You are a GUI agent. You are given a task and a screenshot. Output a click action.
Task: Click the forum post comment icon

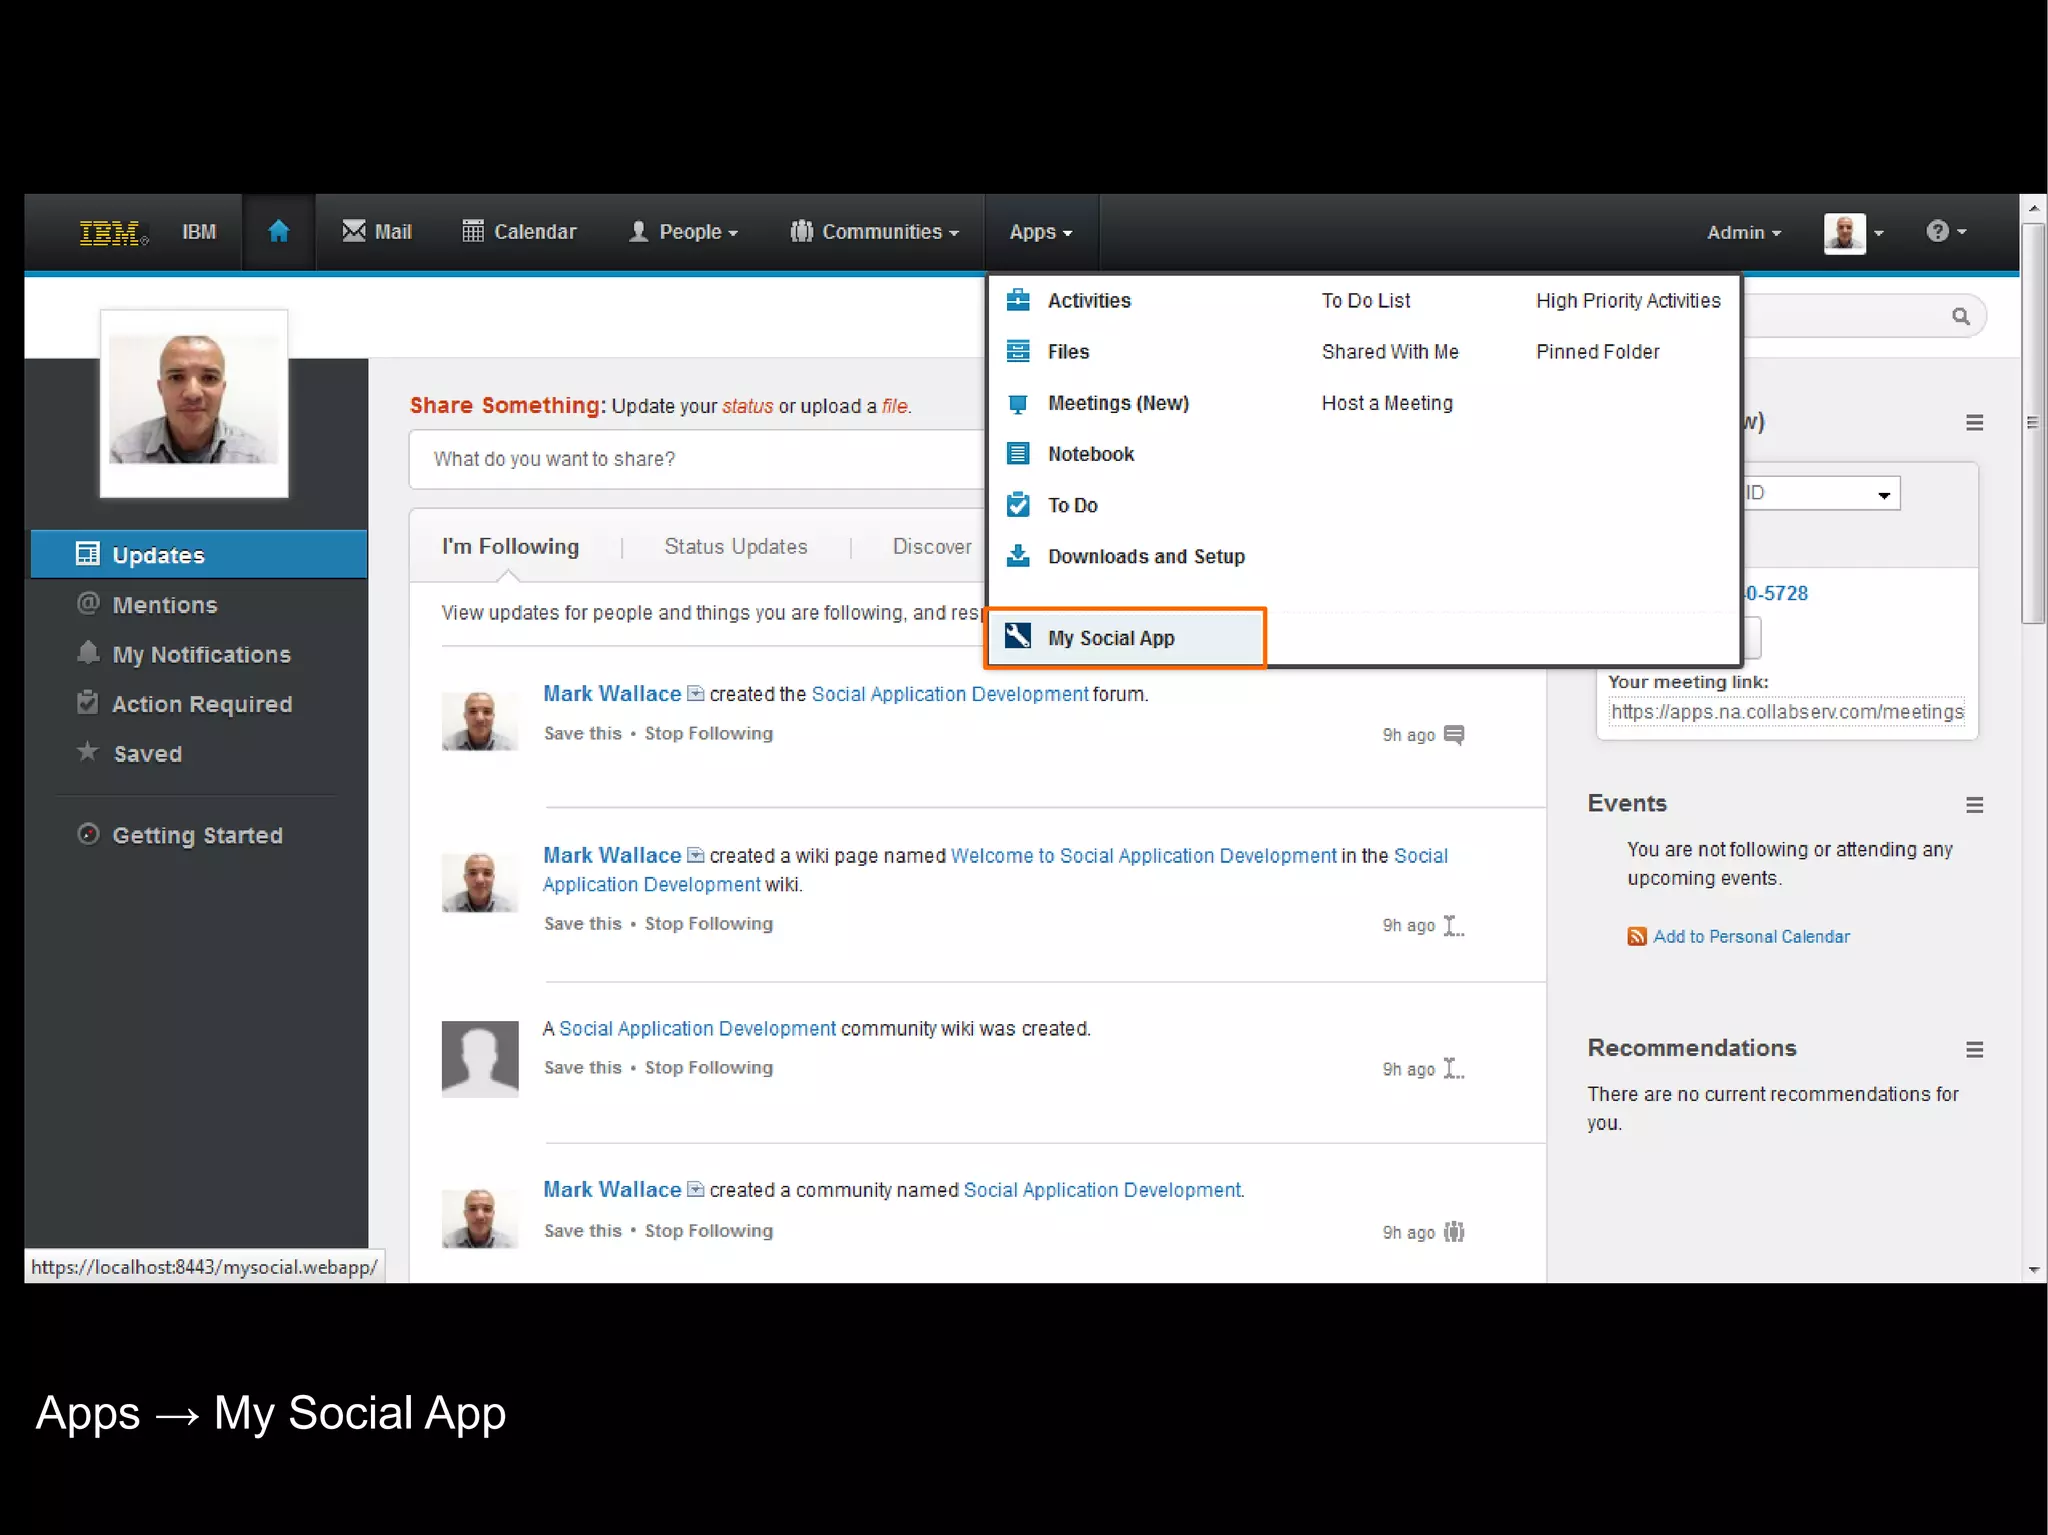click(x=1454, y=735)
